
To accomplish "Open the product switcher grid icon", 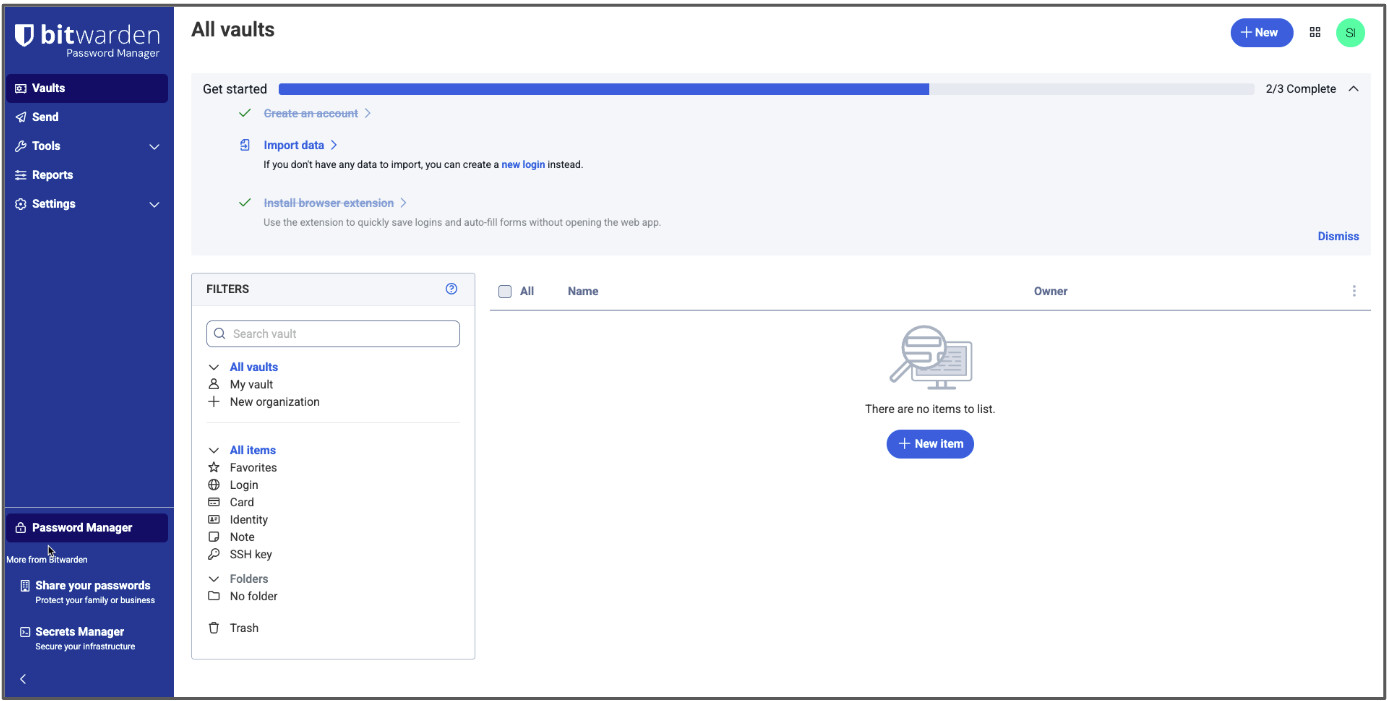I will point(1314,32).
